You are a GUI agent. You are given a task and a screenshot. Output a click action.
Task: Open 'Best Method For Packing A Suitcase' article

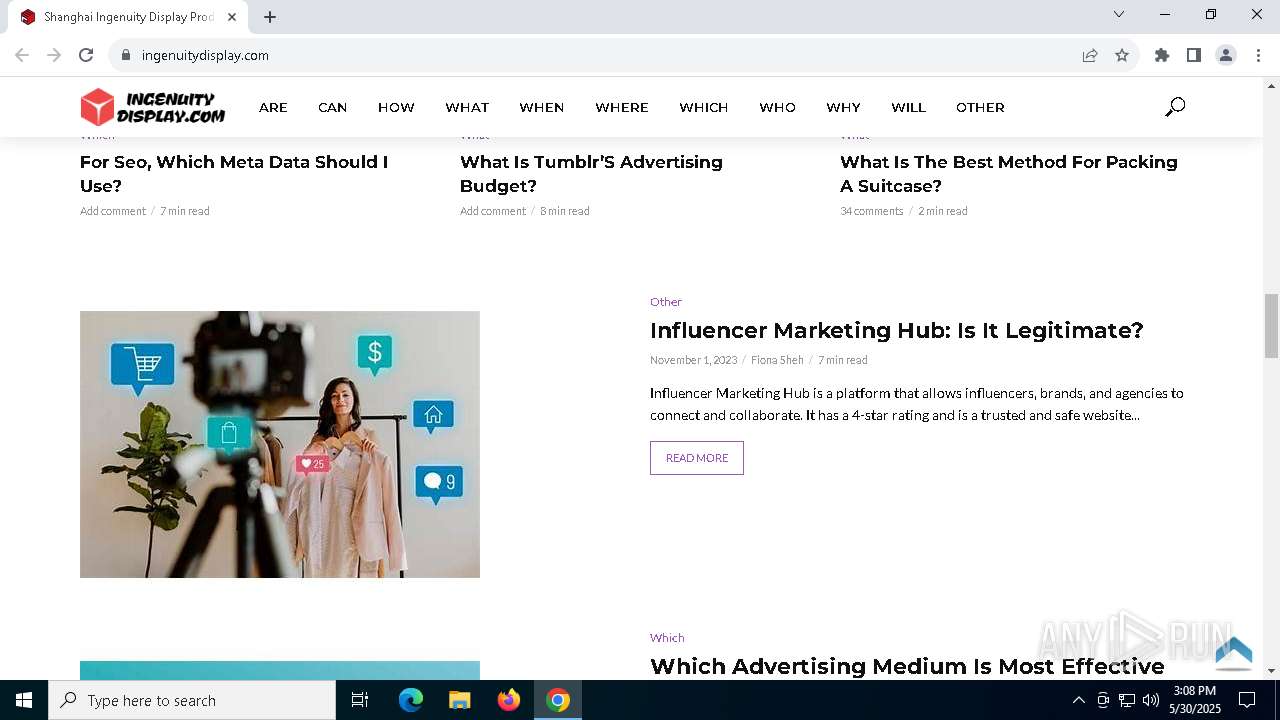pos(1009,174)
